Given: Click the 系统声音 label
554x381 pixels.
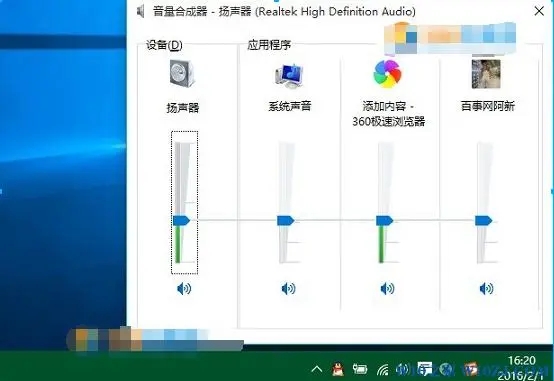Looking at the screenshot, I should [290, 106].
